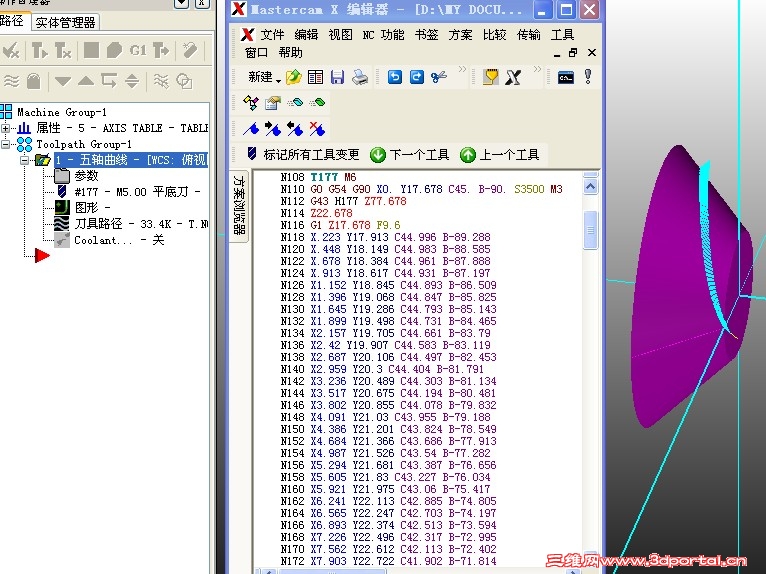Click the verify solid icon in manager

pyautogui.click(x=114, y=50)
